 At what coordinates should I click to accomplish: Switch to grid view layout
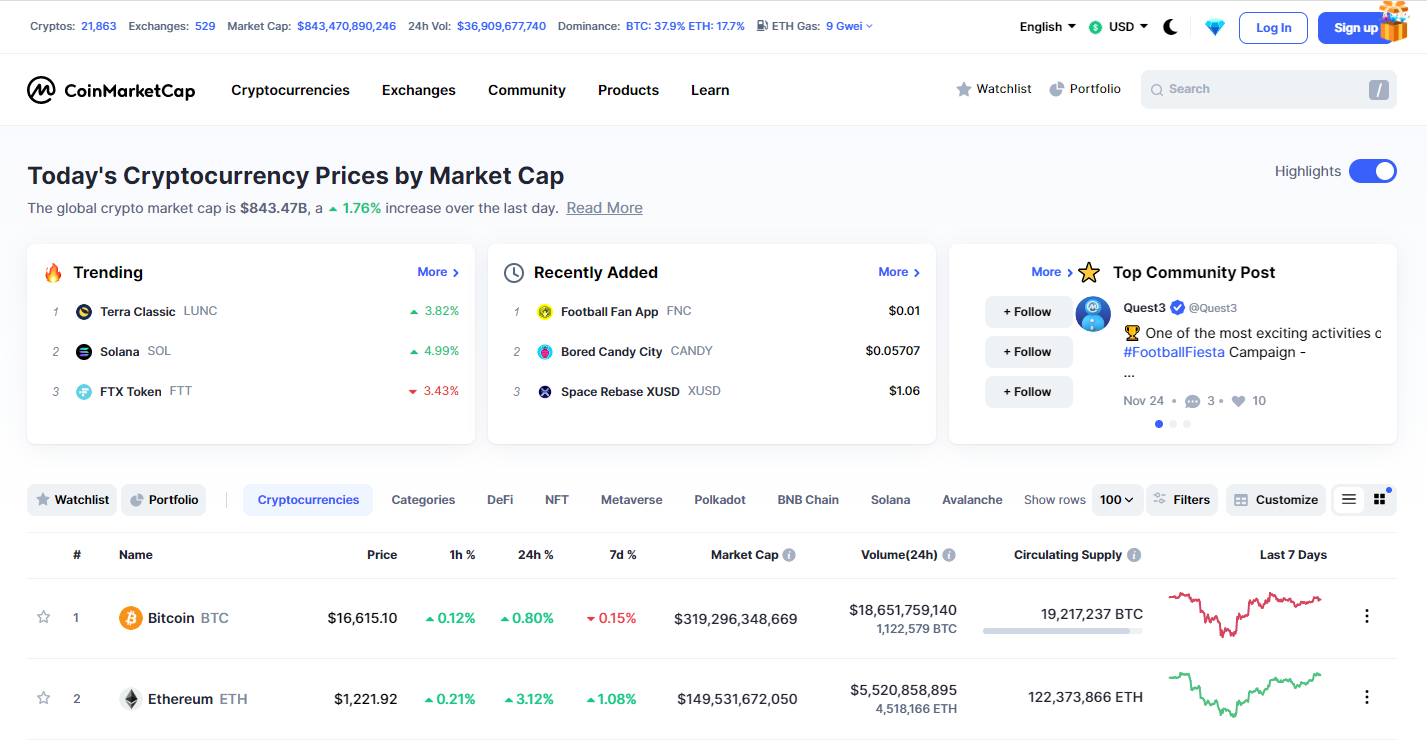[1380, 499]
